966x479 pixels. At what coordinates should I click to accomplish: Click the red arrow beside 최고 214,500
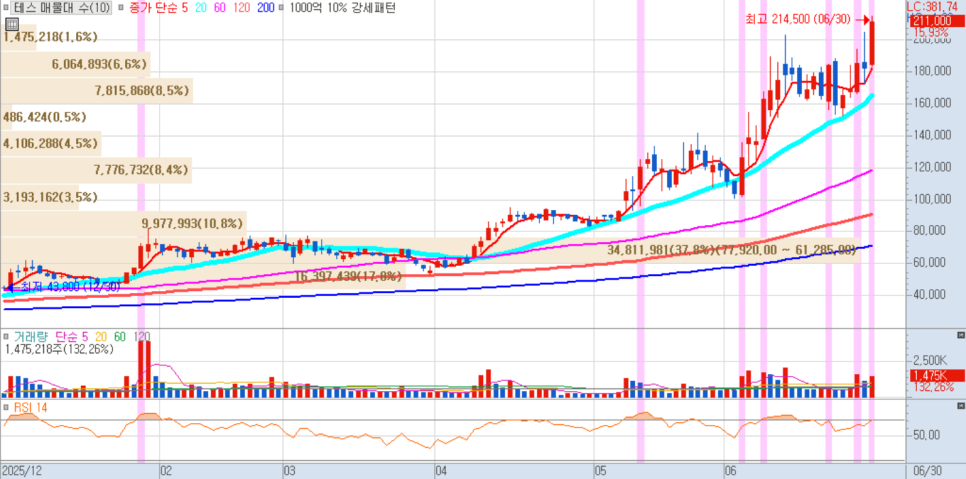864,20
